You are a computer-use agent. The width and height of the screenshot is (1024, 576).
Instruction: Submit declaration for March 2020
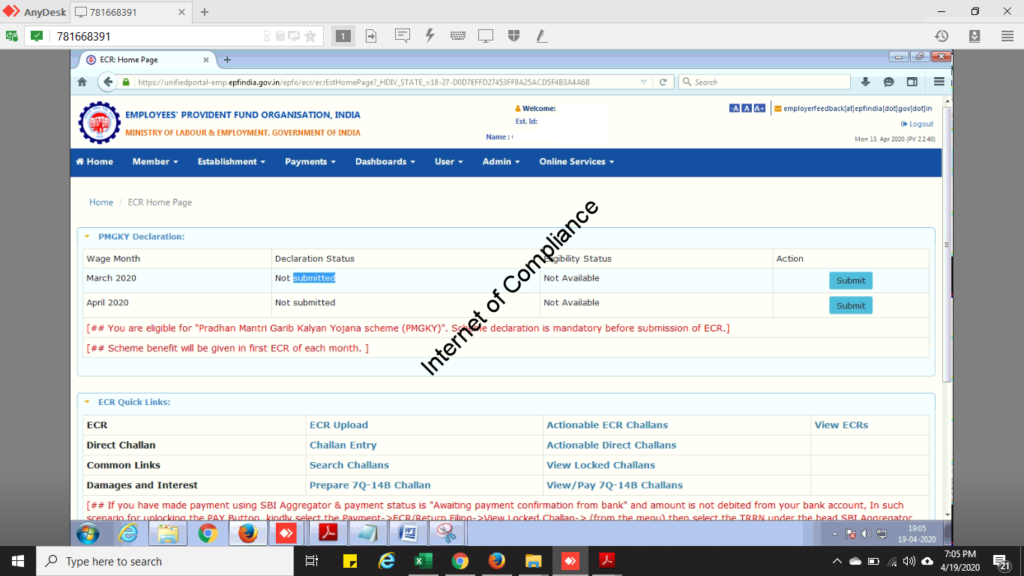pos(850,280)
